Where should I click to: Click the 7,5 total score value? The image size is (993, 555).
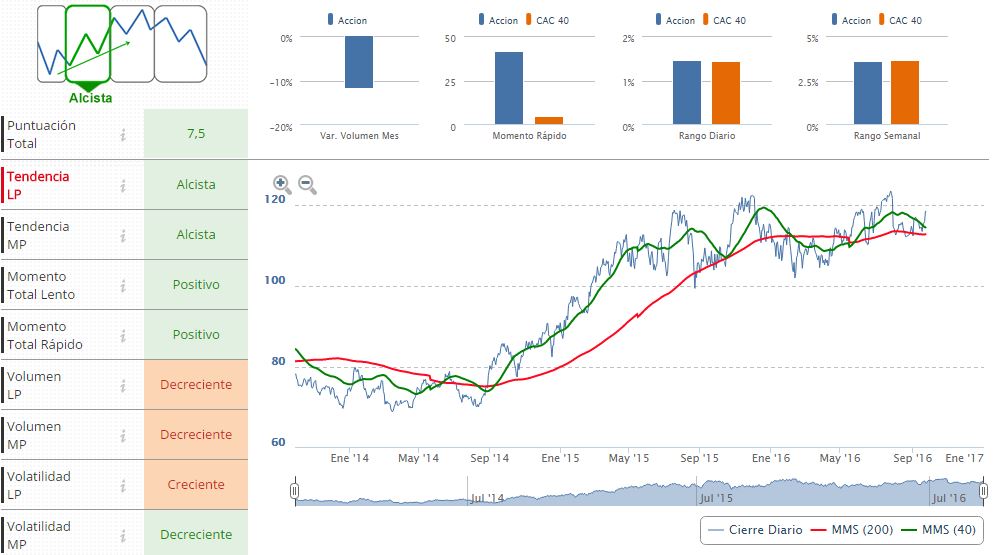coord(196,134)
